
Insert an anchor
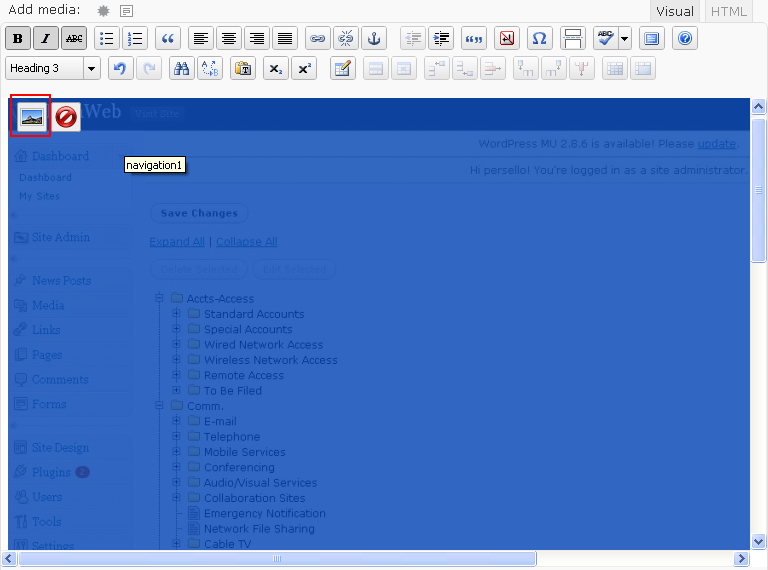click(373, 39)
